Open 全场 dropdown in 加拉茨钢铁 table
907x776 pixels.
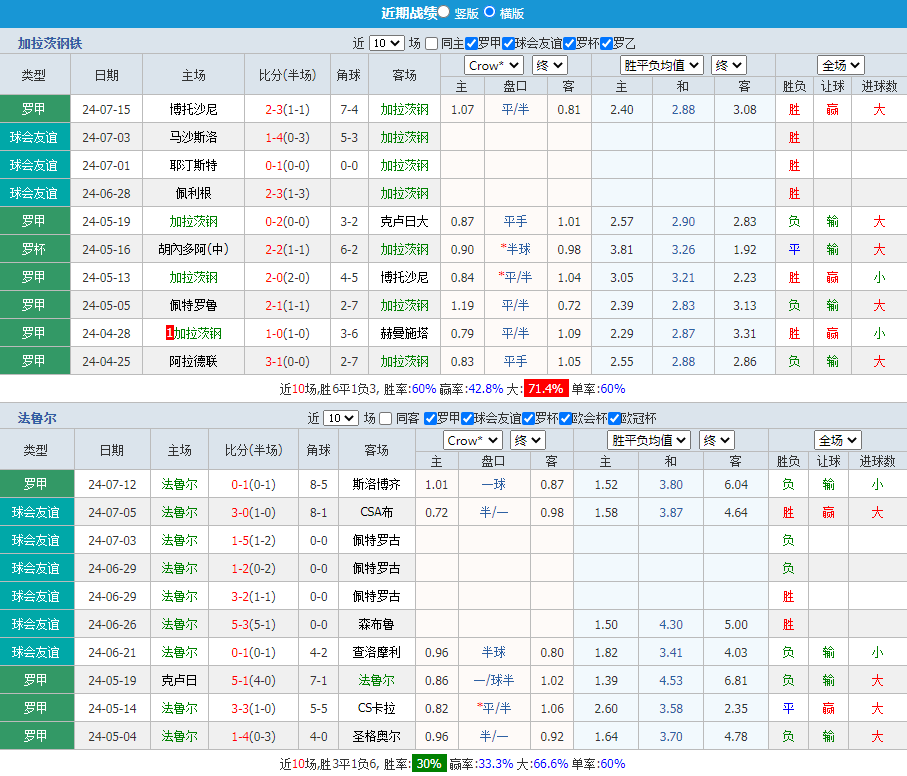click(840, 65)
